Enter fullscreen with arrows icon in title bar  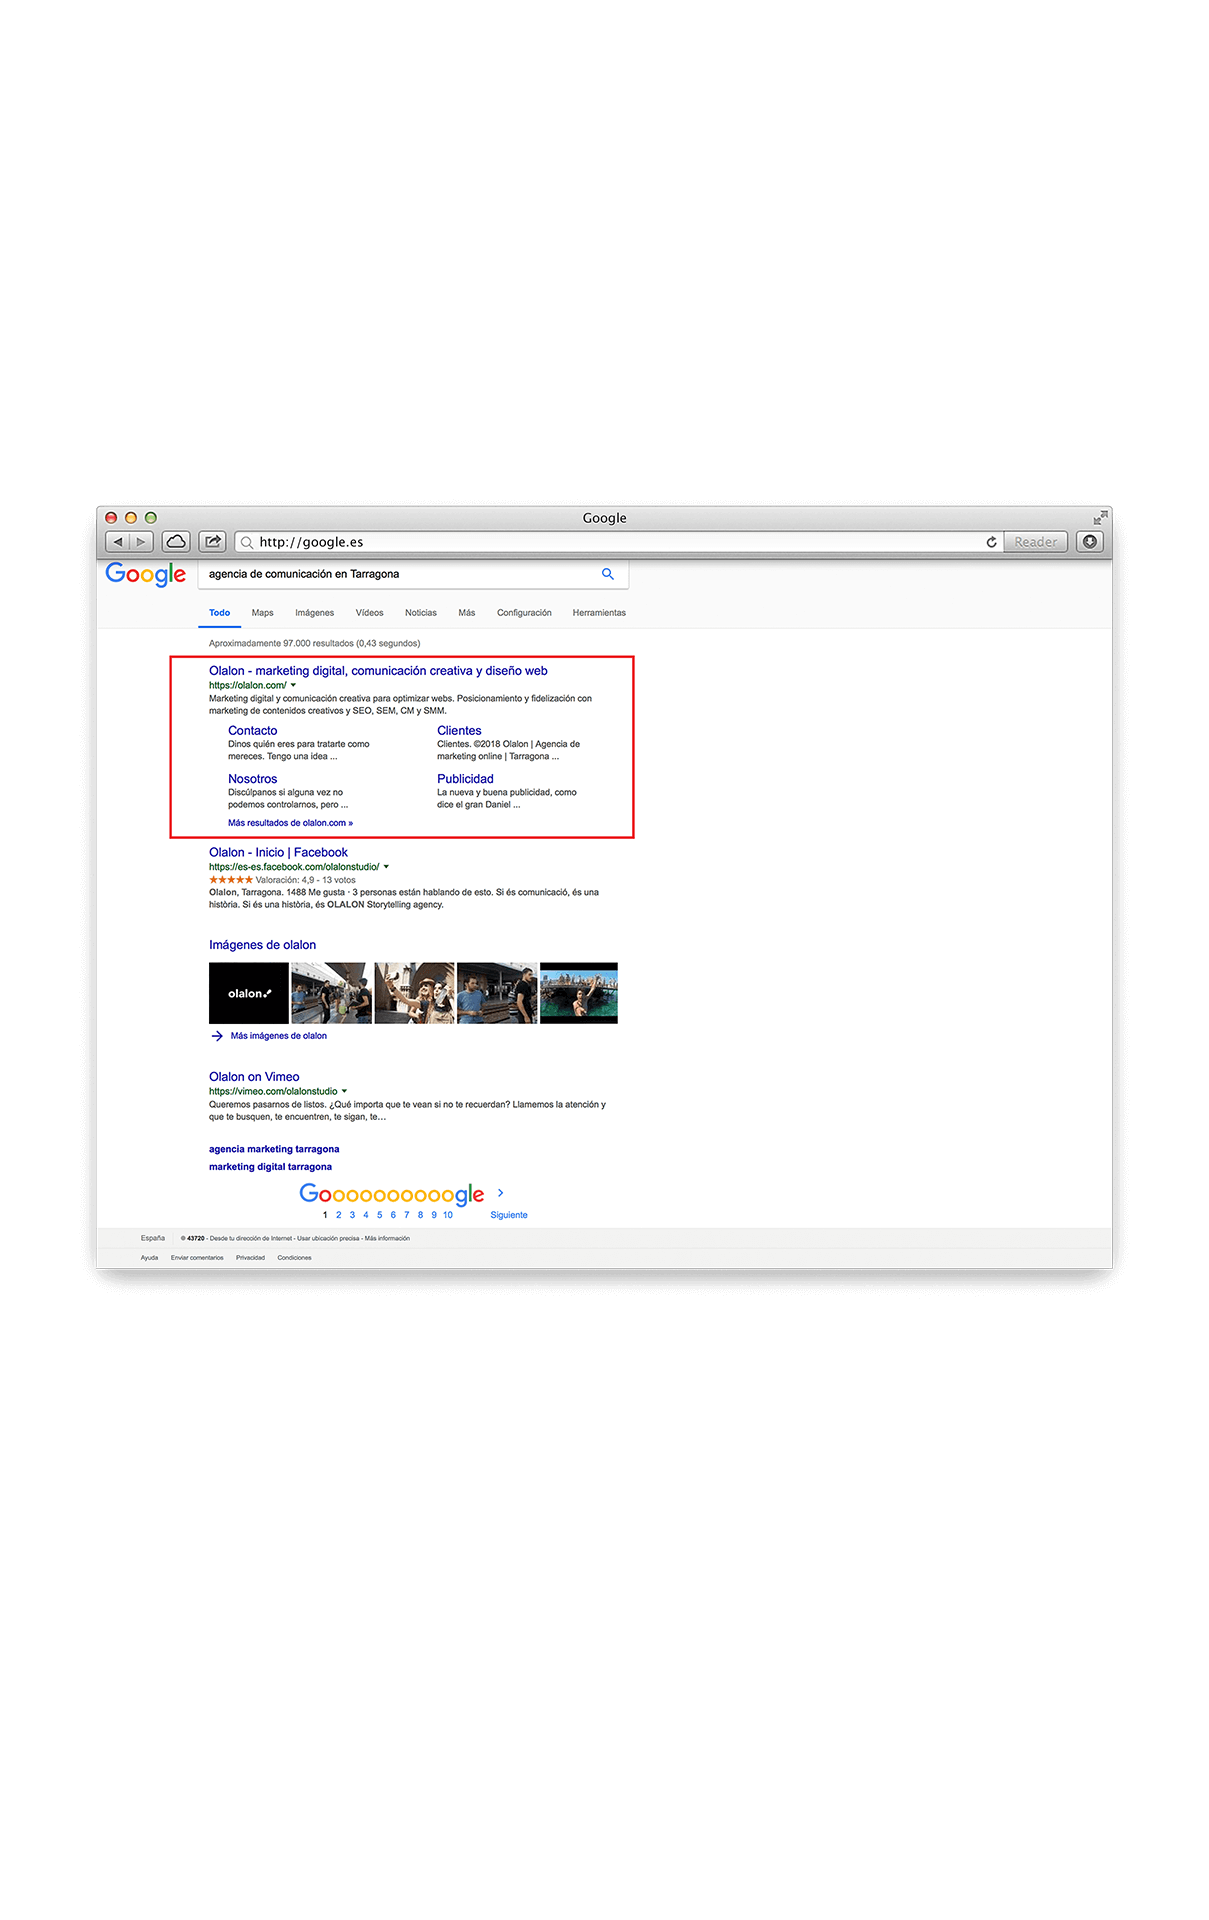point(1100,518)
